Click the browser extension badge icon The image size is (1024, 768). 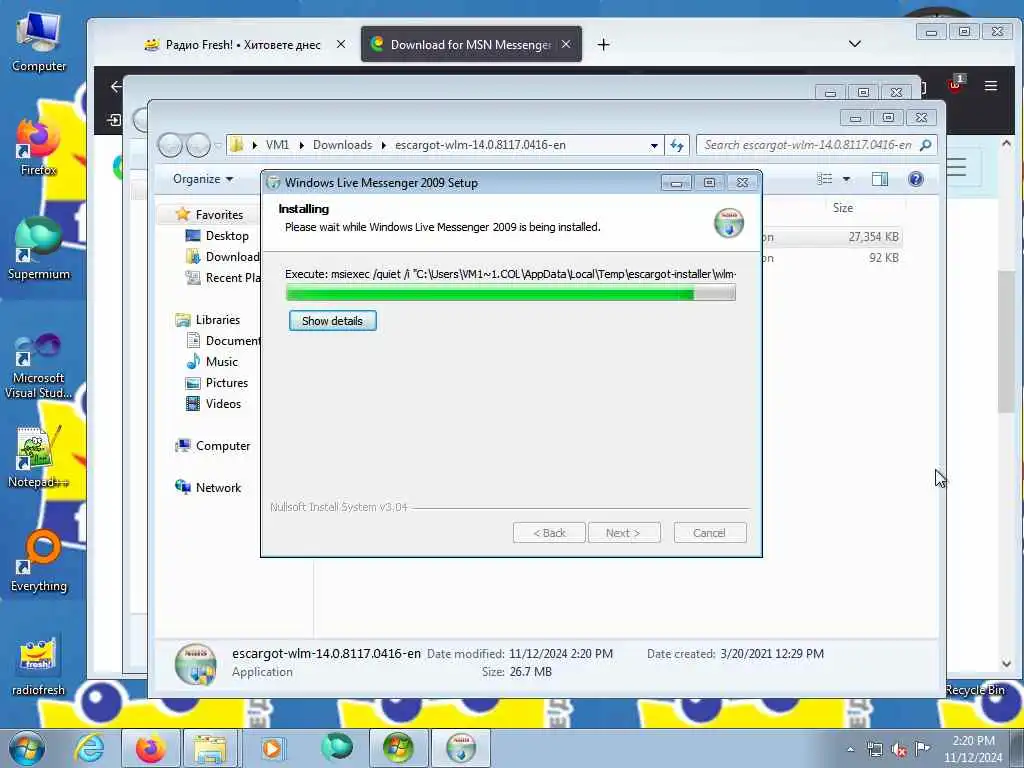click(x=955, y=84)
